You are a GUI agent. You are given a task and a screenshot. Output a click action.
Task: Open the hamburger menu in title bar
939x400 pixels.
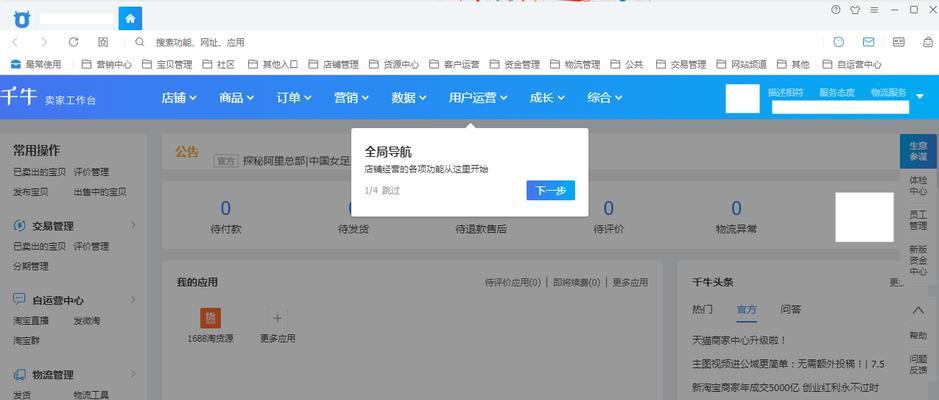pyautogui.click(x=874, y=10)
